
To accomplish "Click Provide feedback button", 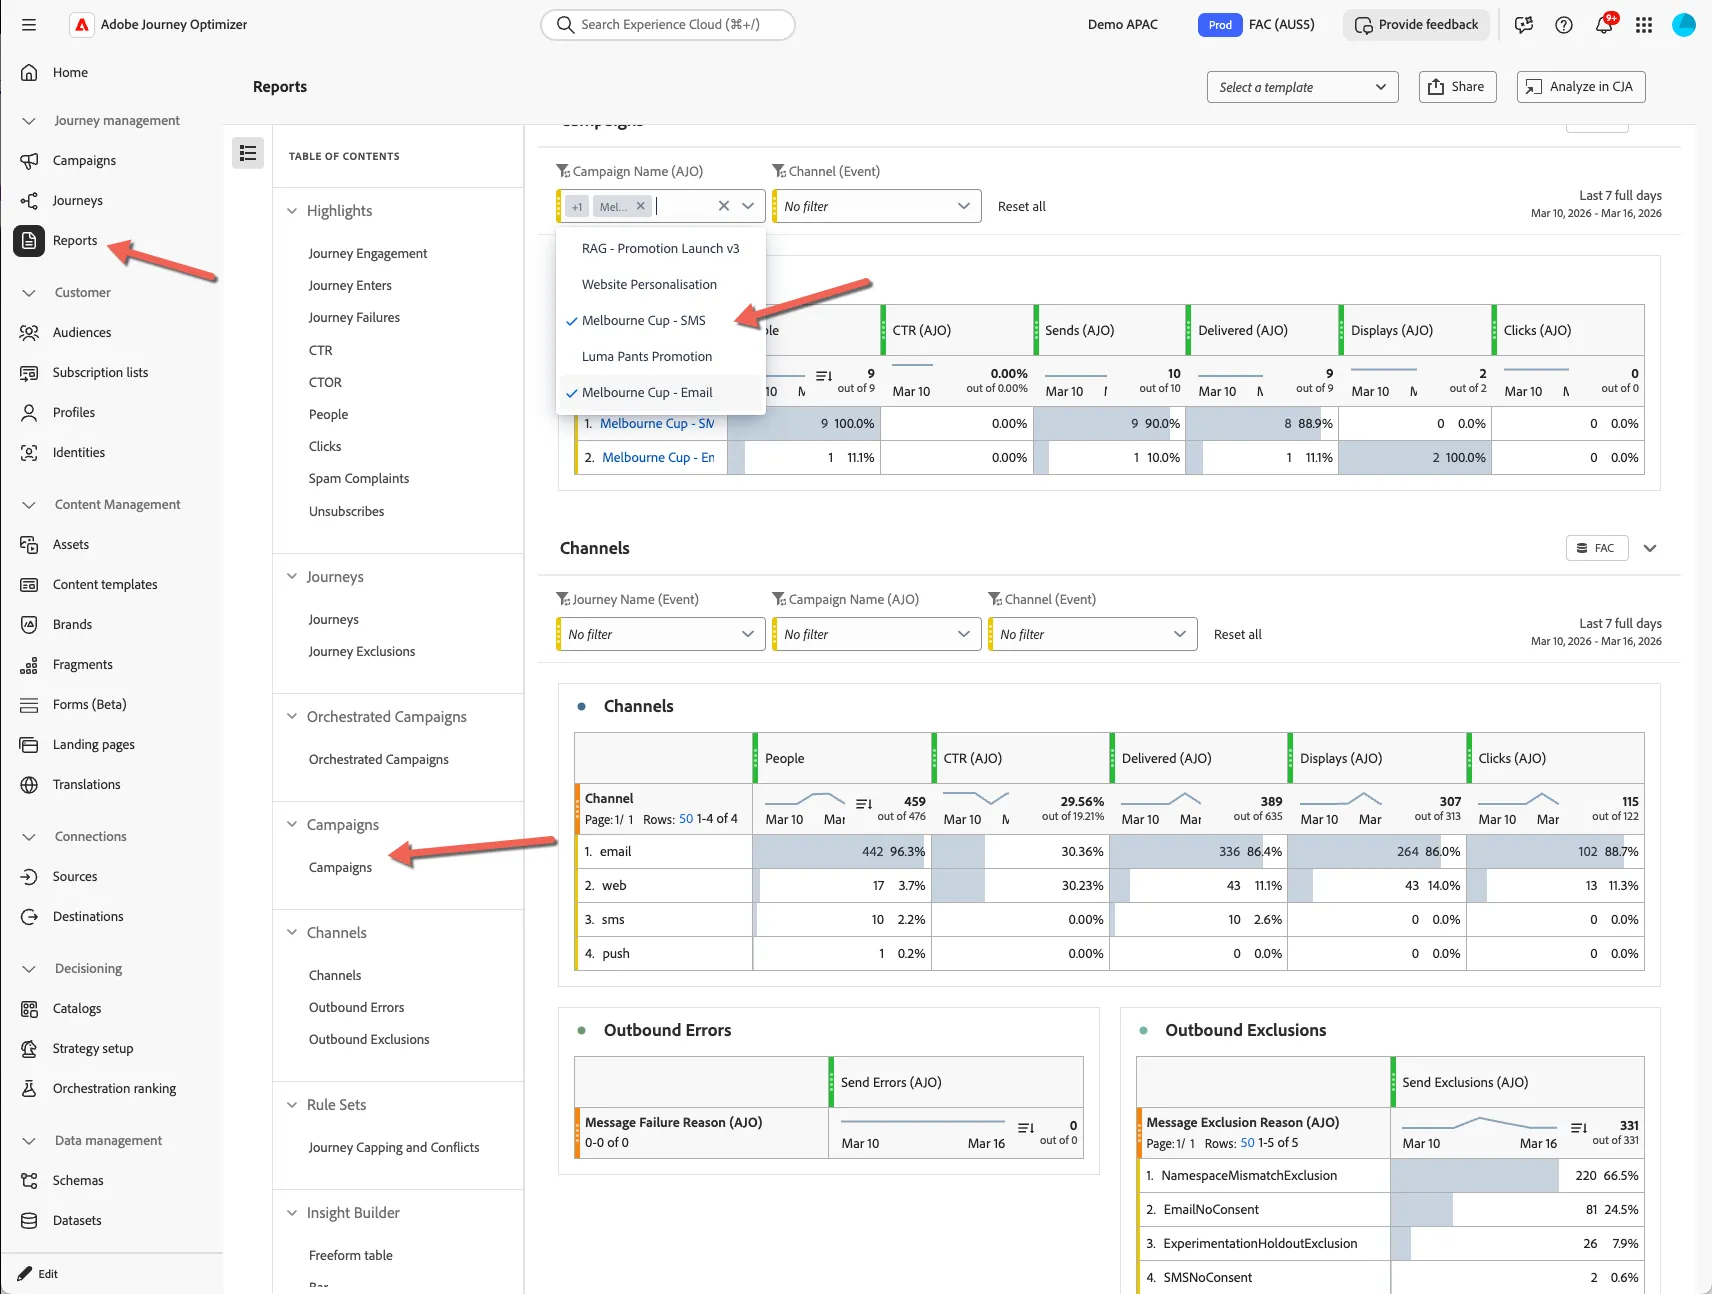I will click(1416, 25).
